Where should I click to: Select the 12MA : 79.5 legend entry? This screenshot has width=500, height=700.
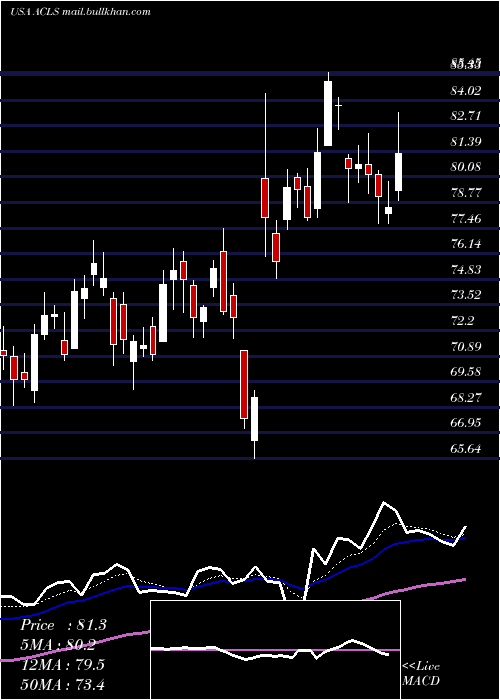tap(63, 665)
